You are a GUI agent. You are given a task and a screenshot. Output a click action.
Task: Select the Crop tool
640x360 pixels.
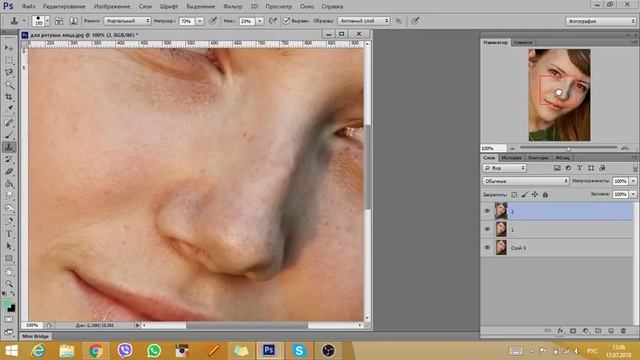click(9, 97)
